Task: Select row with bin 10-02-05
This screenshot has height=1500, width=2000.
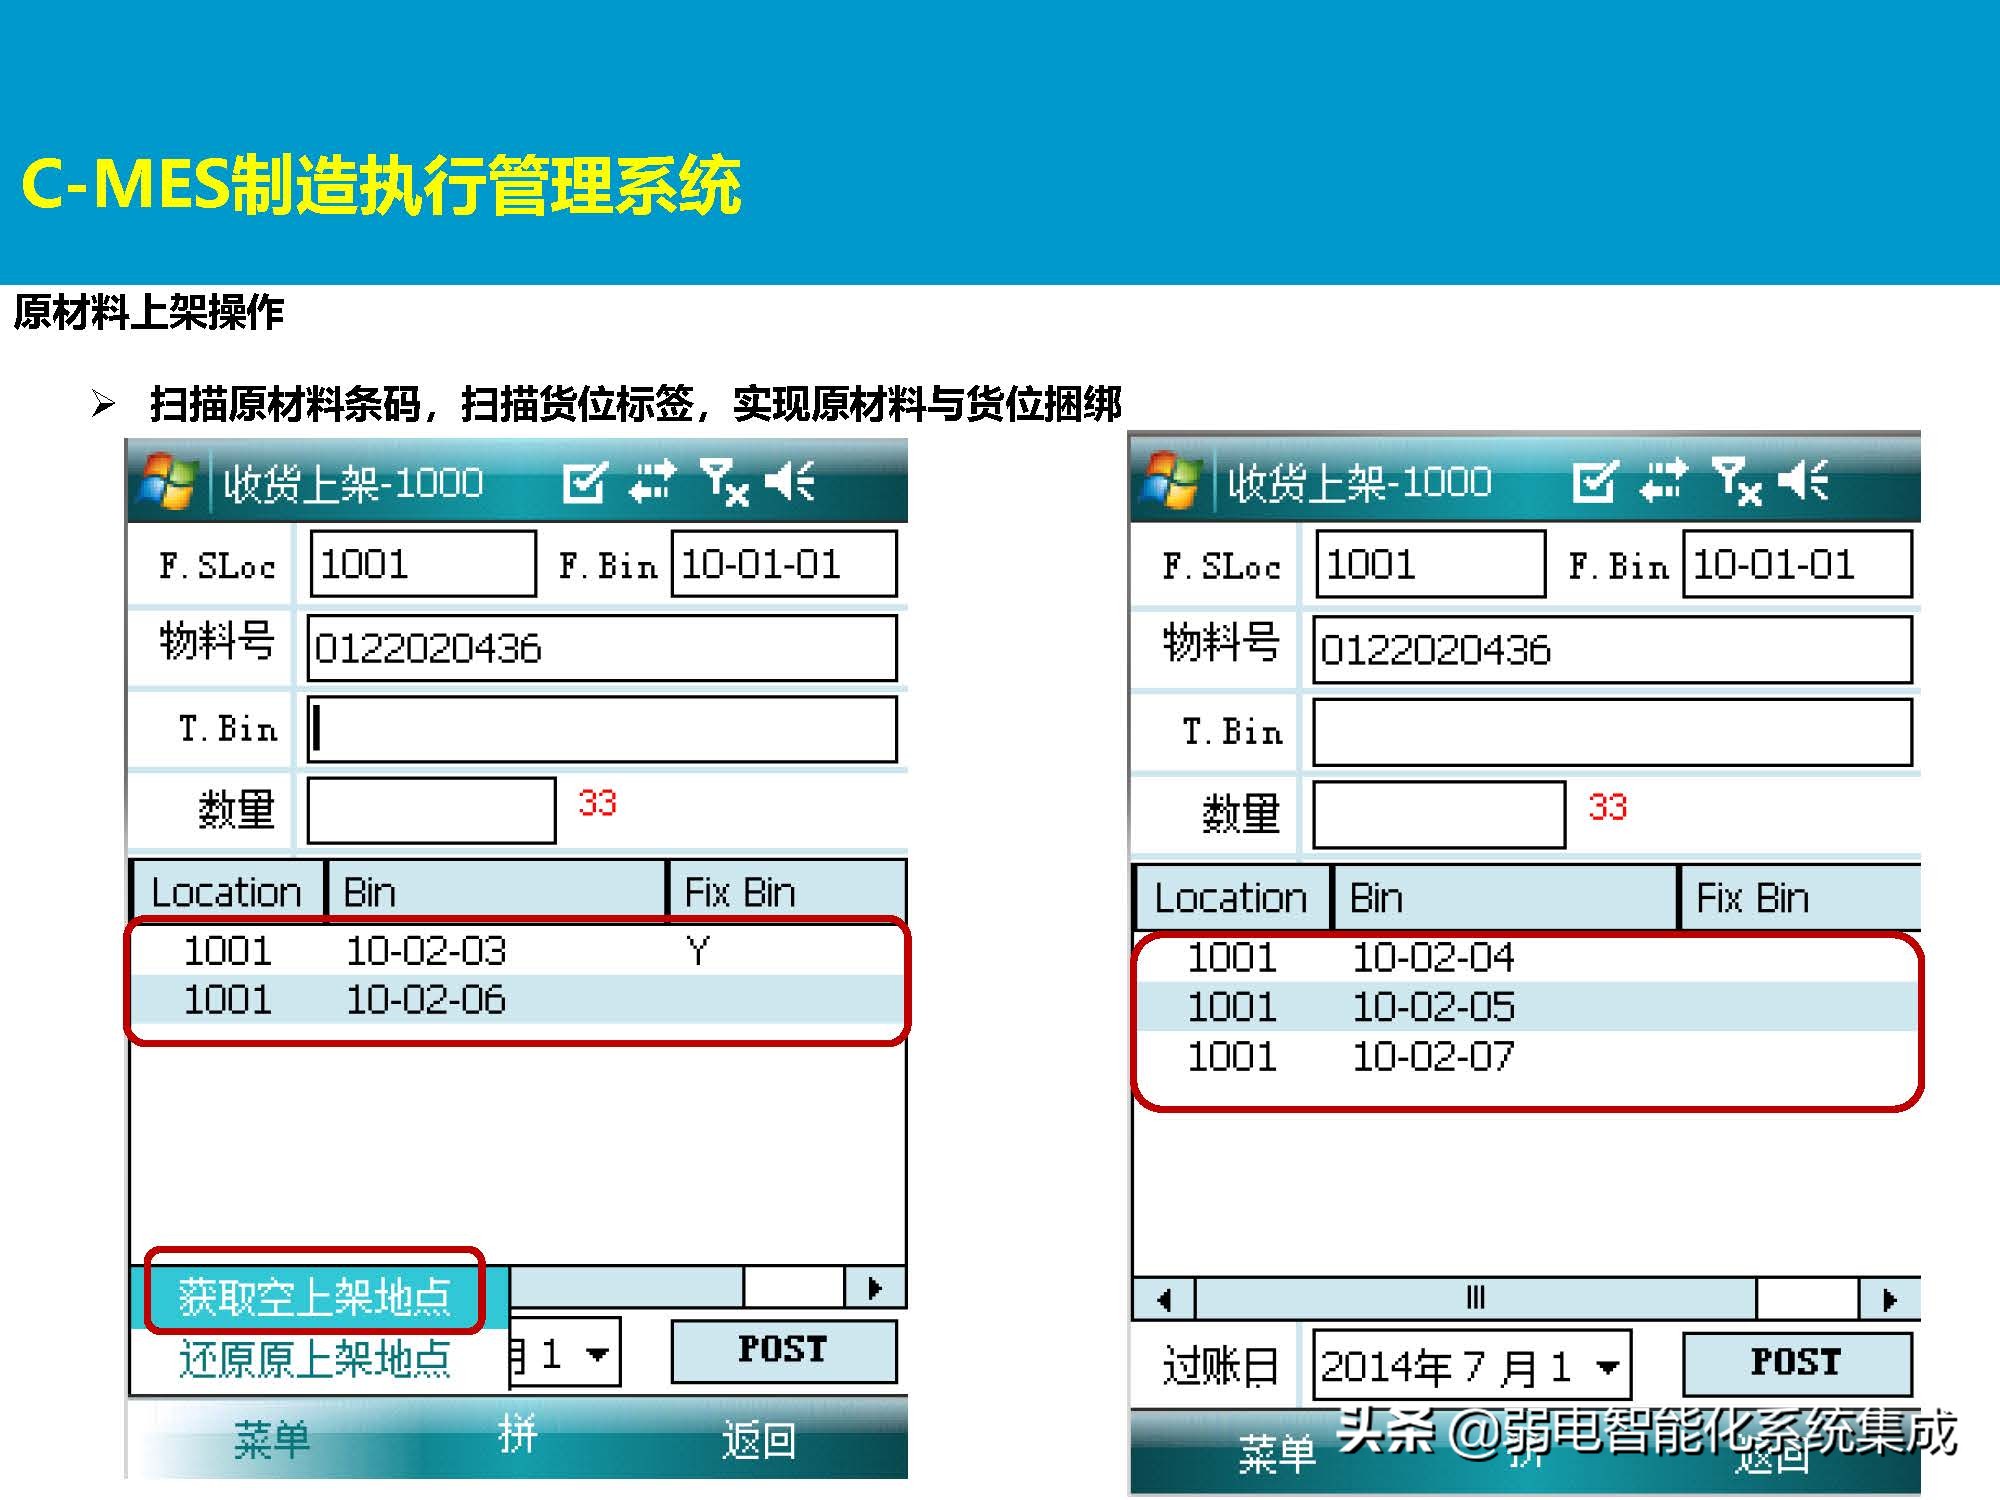Action: [x=1528, y=1006]
